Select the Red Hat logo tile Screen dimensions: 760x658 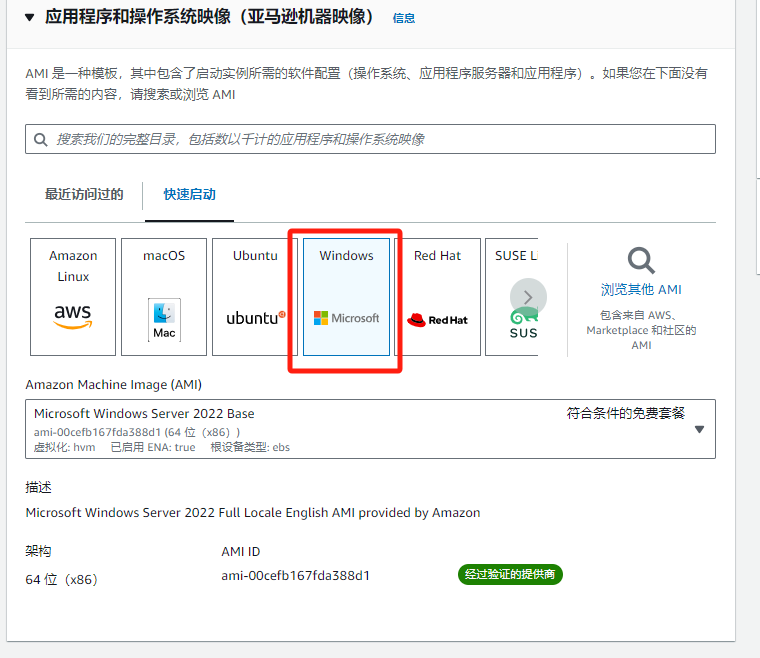click(x=437, y=320)
